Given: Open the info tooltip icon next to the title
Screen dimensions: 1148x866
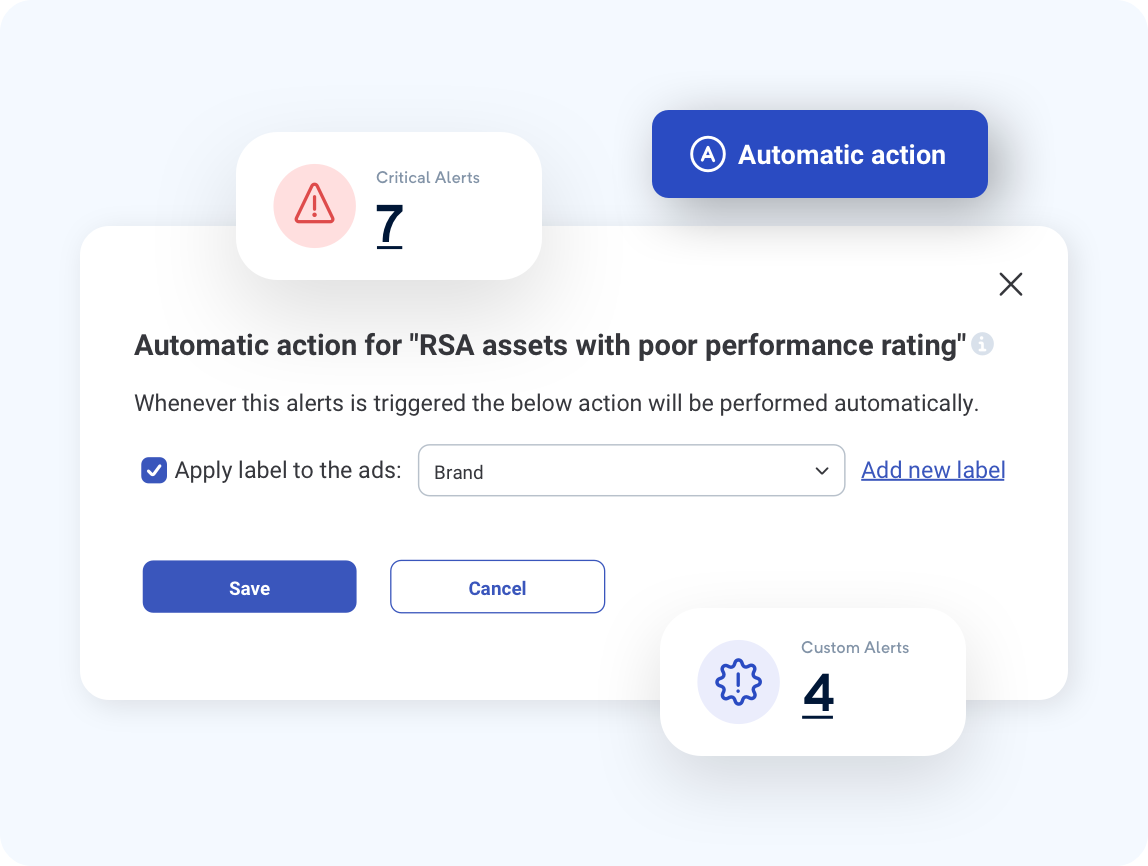Looking at the screenshot, I should pos(982,344).
